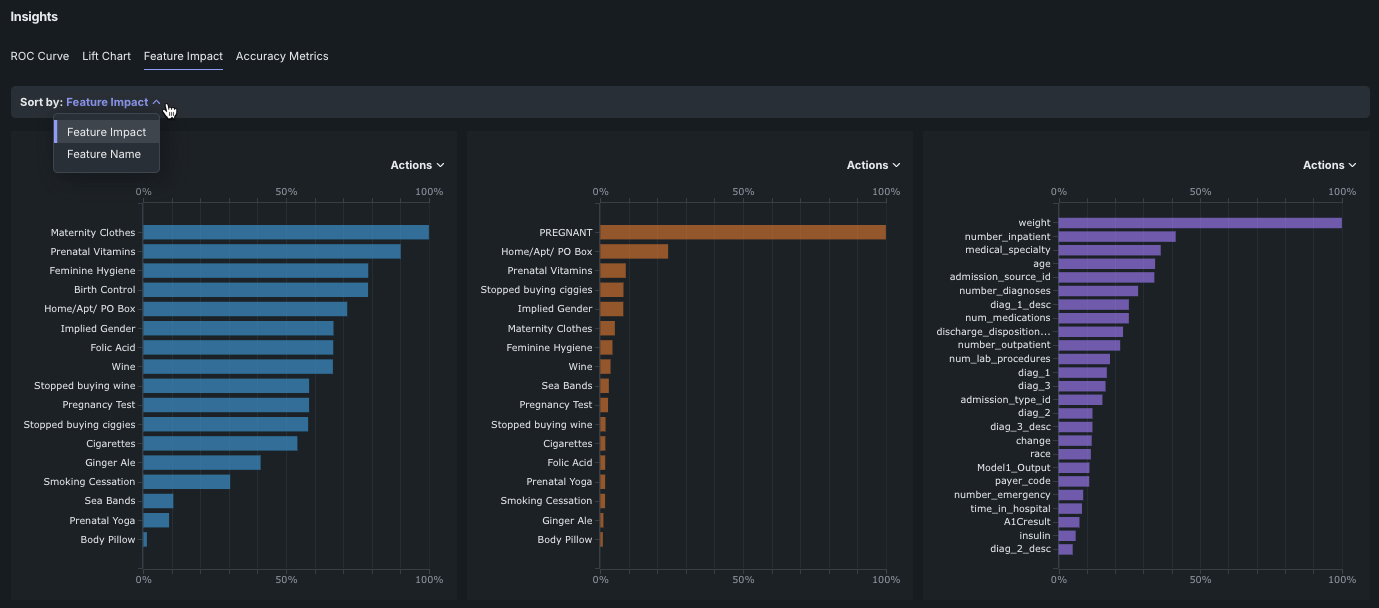This screenshot has width=1379, height=608.
Task: Open Actions menu on the purple chart
Action: [x=1329, y=165]
